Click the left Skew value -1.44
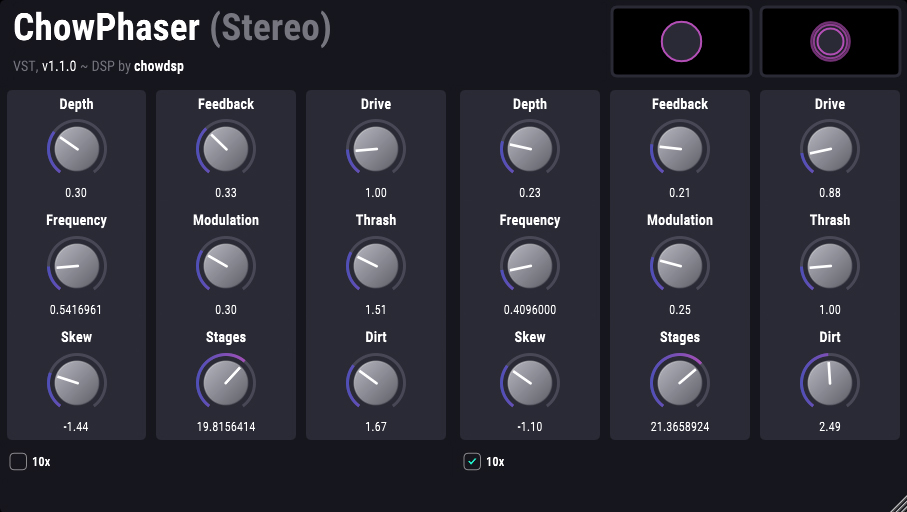The height and width of the screenshot is (512, 907). click(x=76, y=426)
